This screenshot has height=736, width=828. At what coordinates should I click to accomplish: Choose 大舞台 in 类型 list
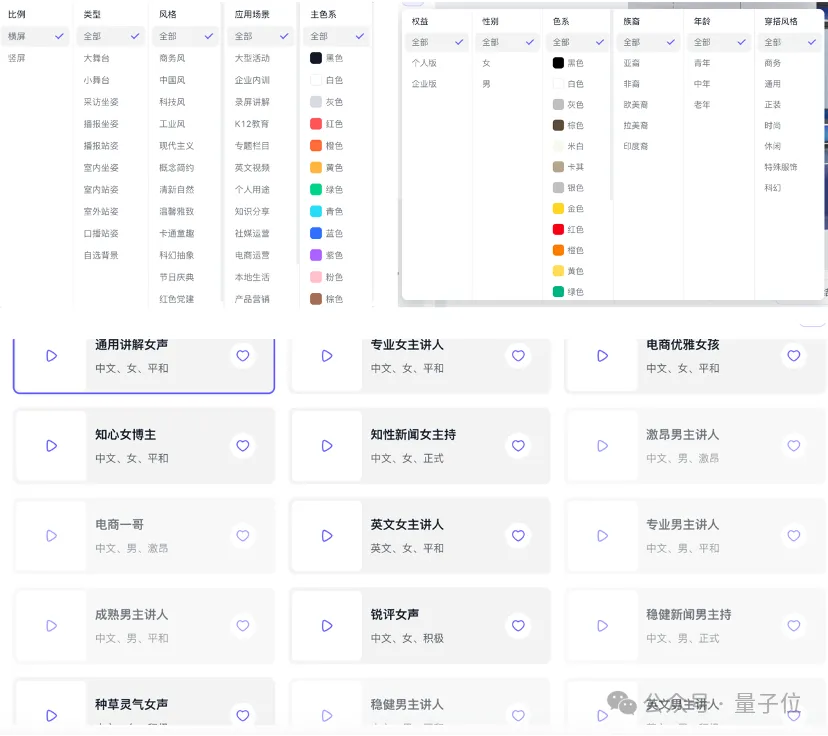97,58
